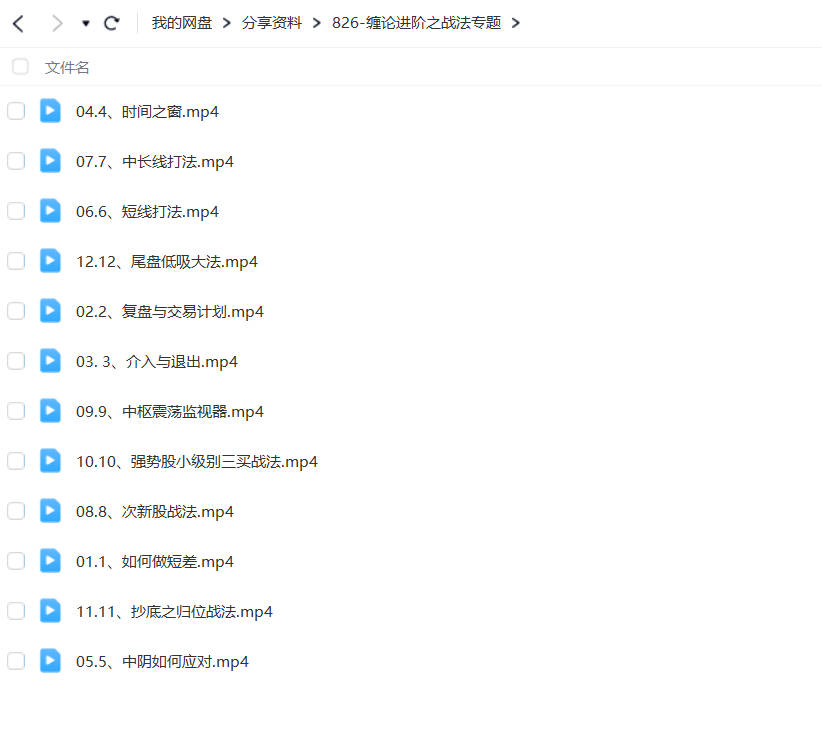Check the box for 04.4、时间之窗.mp4
Screen dimensions: 822x748
pyautogui.click(x=16, y=111)
